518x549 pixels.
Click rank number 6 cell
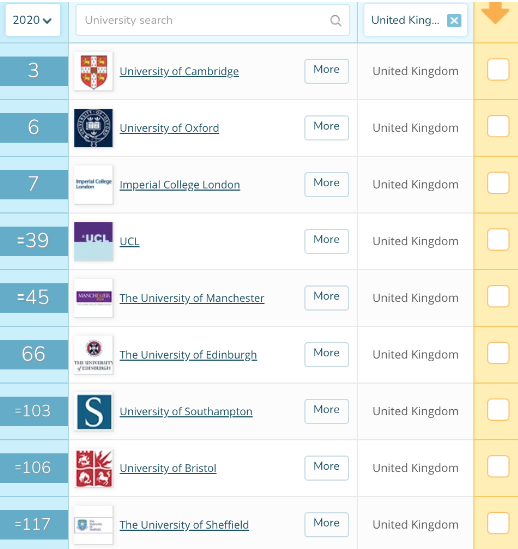(x=34, y=127)
